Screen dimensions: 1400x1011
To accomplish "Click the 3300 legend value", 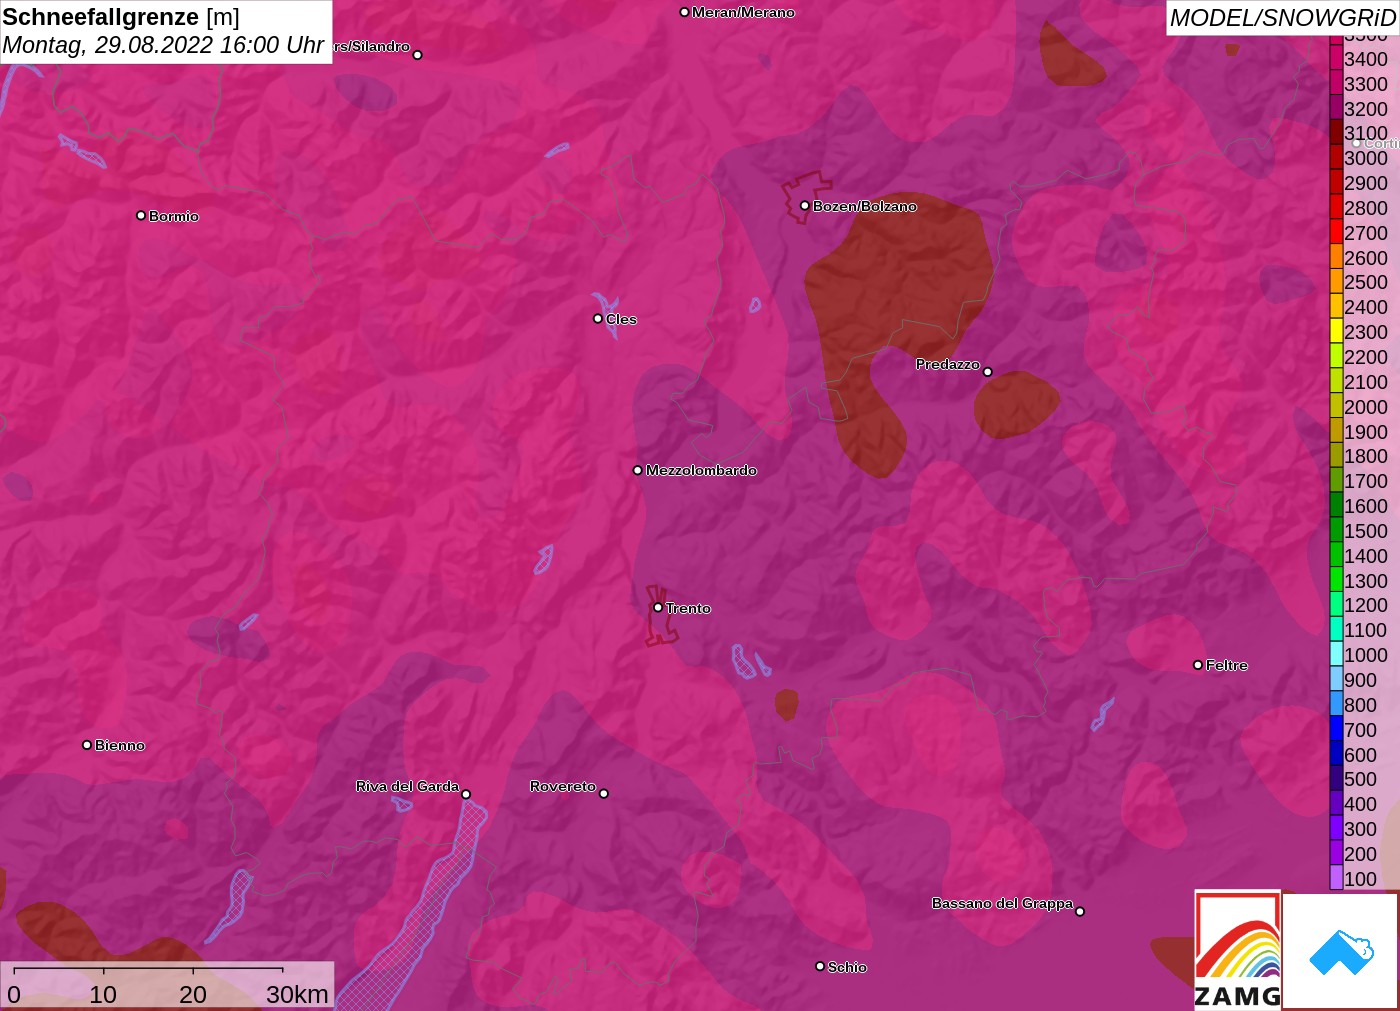I will click(x=1366, y=84).
